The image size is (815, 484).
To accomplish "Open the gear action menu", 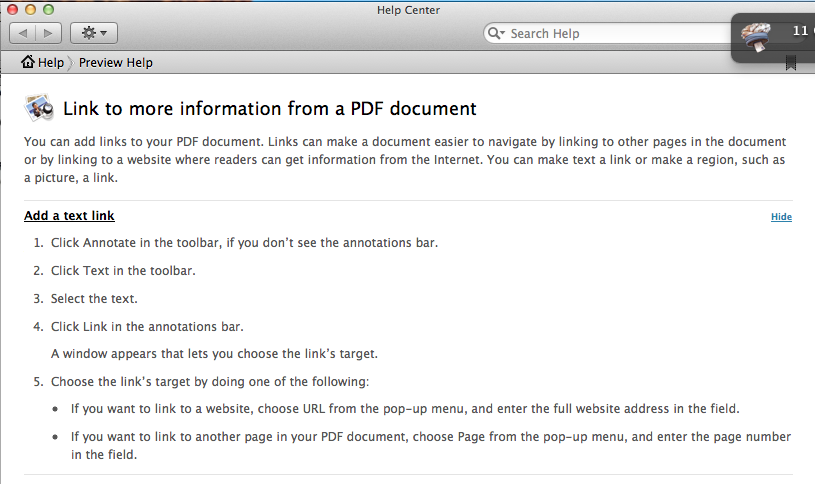I will pos(94,34).
